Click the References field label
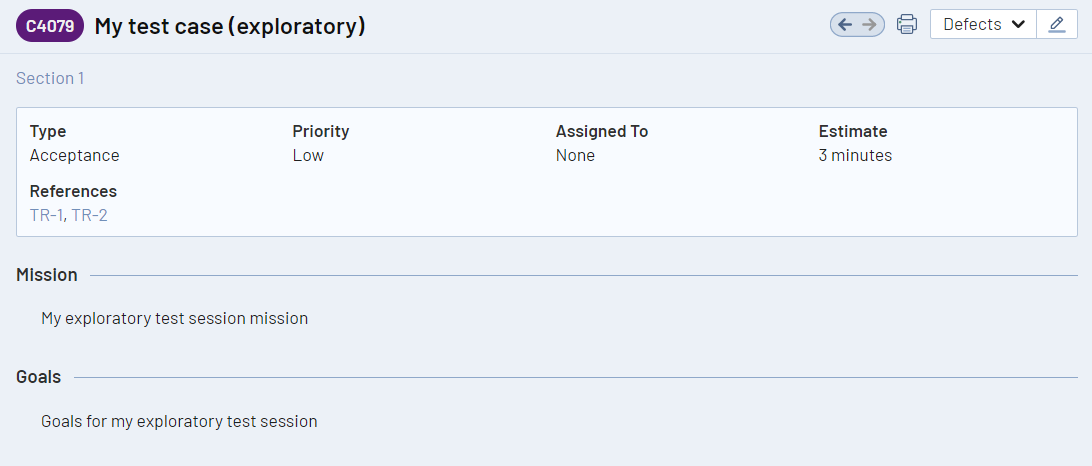 click(73, 191)
